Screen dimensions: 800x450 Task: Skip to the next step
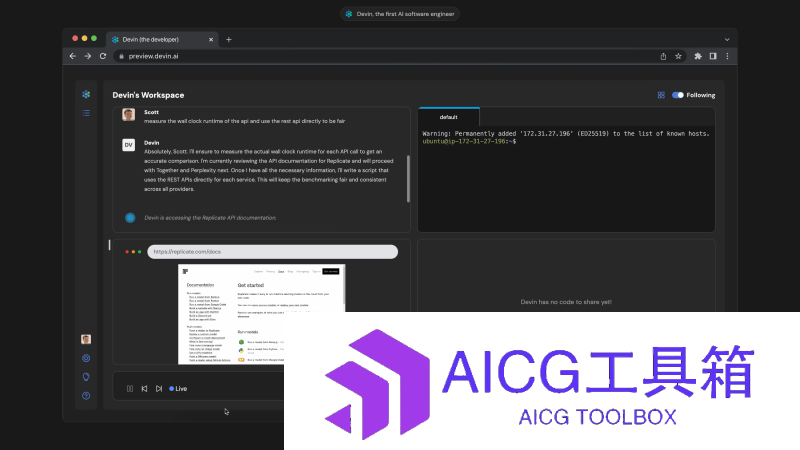[x=159, y=389]
